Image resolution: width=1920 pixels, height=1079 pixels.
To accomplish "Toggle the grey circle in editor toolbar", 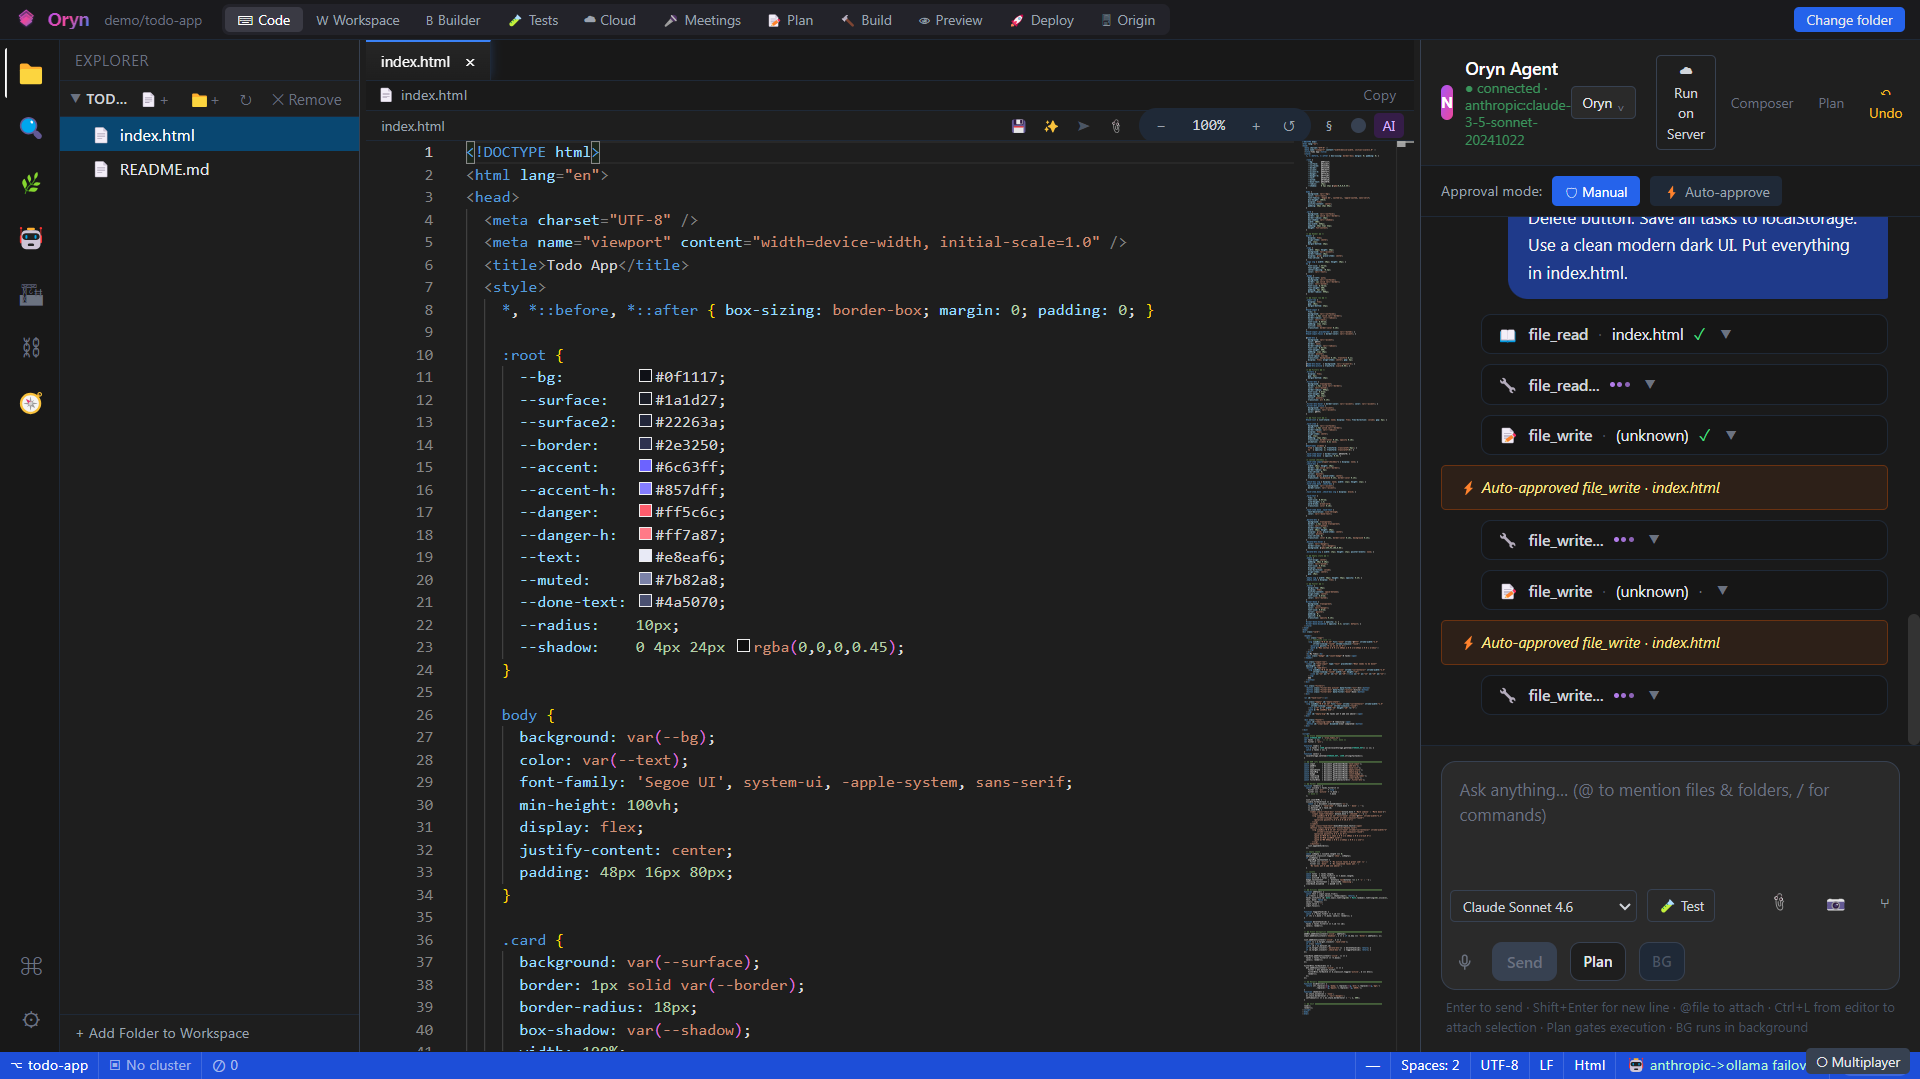I will point(1358,126).
